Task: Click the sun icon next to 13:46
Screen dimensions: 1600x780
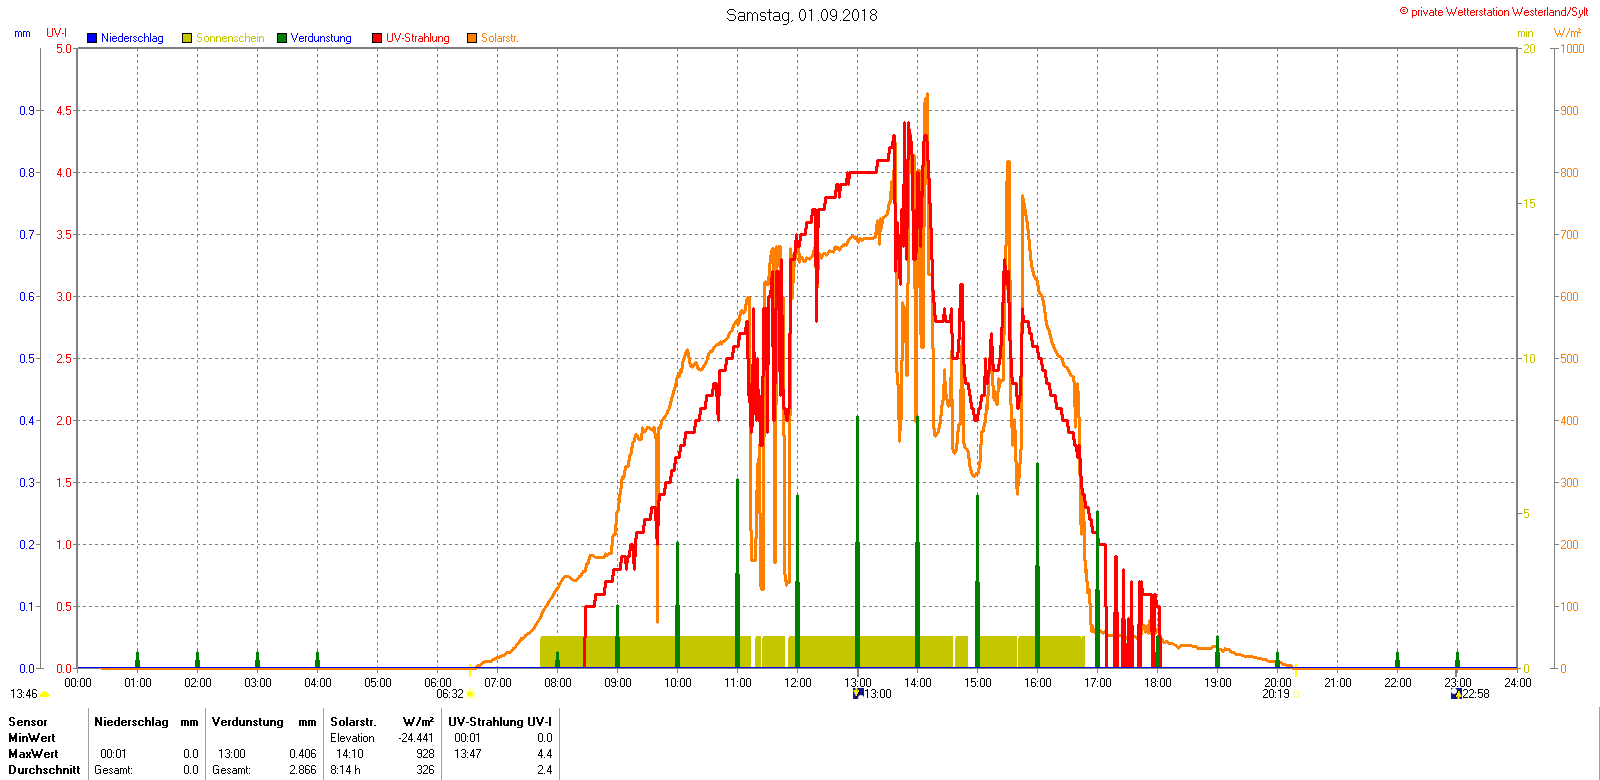Action: pyautogui.click(x=45, y=694)
